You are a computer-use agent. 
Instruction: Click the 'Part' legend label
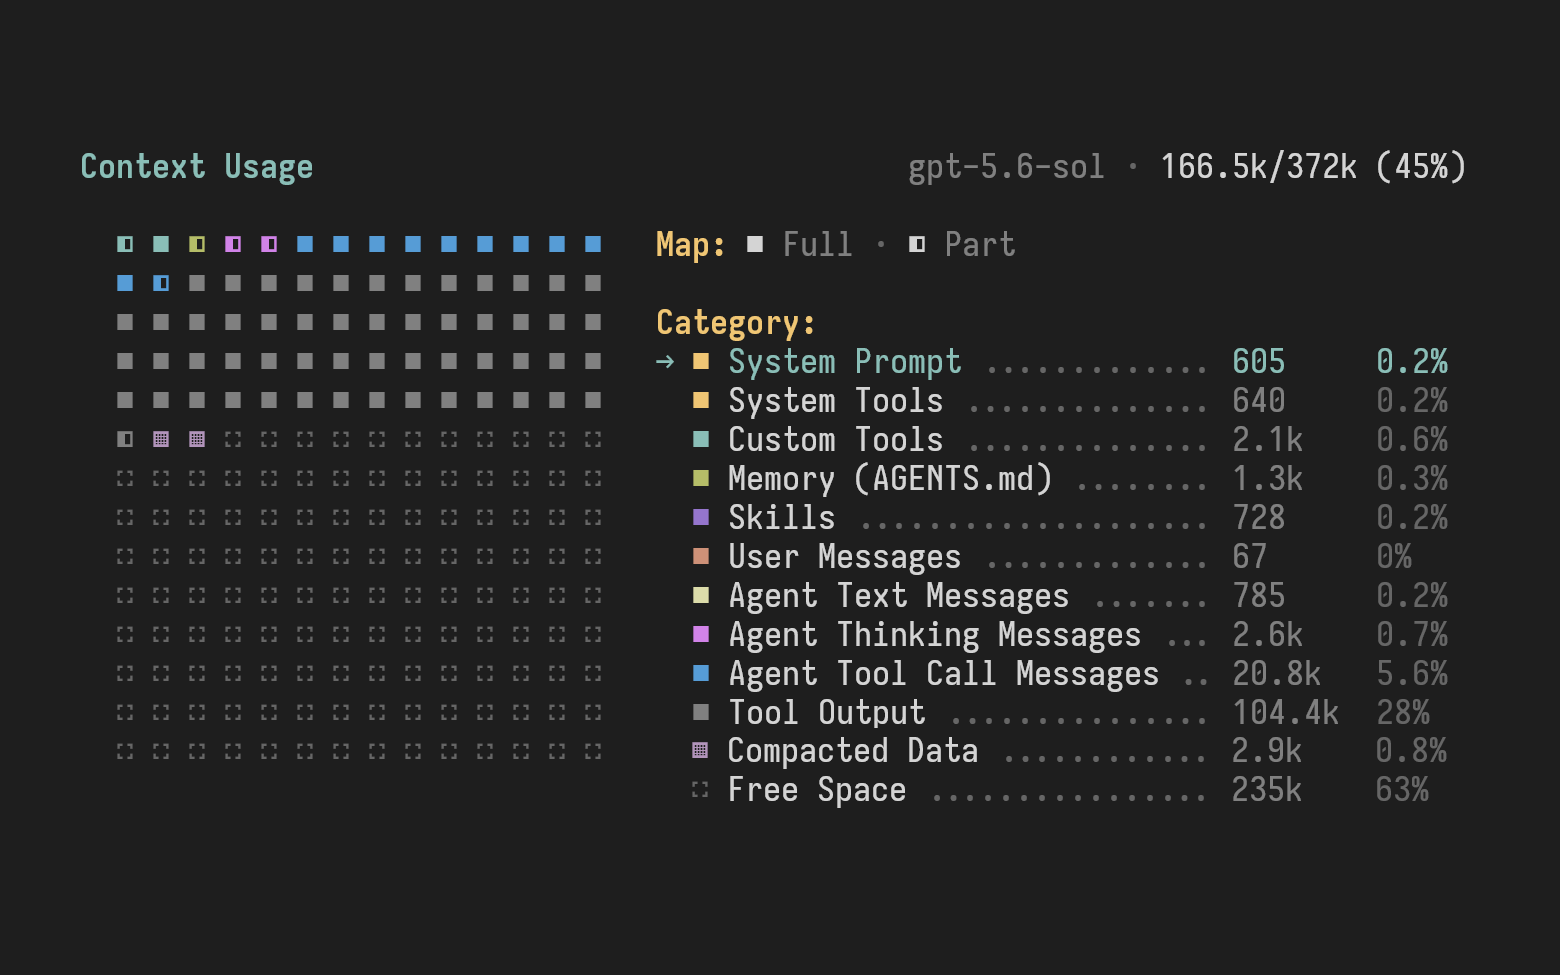(979, 244)
